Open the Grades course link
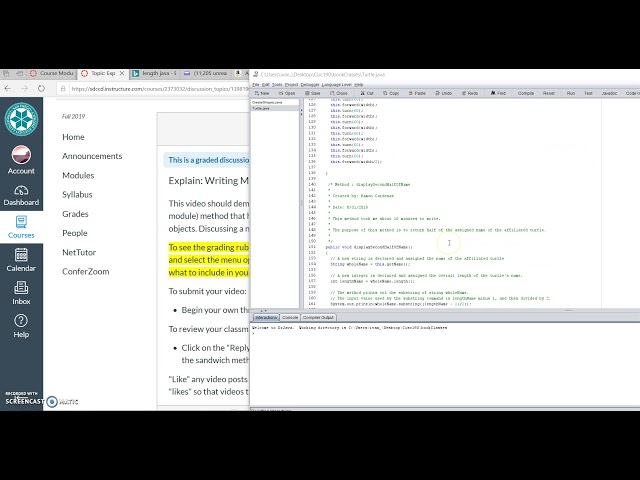 75,213
